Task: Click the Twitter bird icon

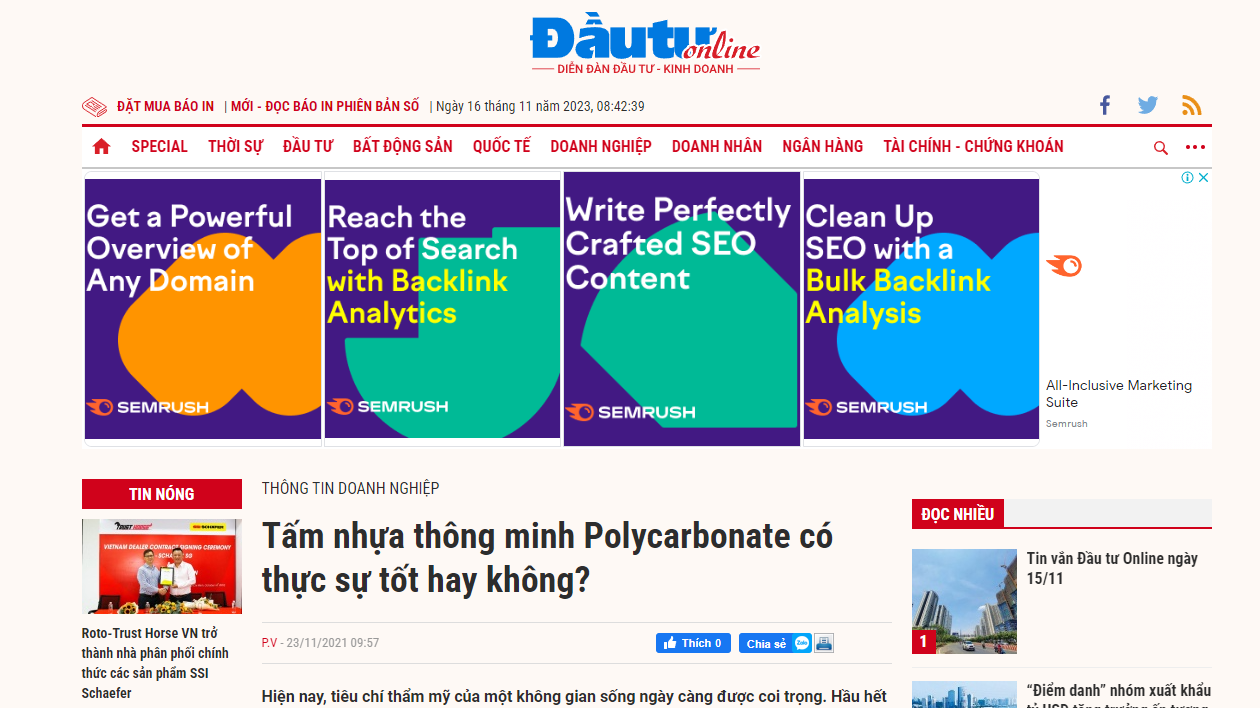Action: [1147, 105]
